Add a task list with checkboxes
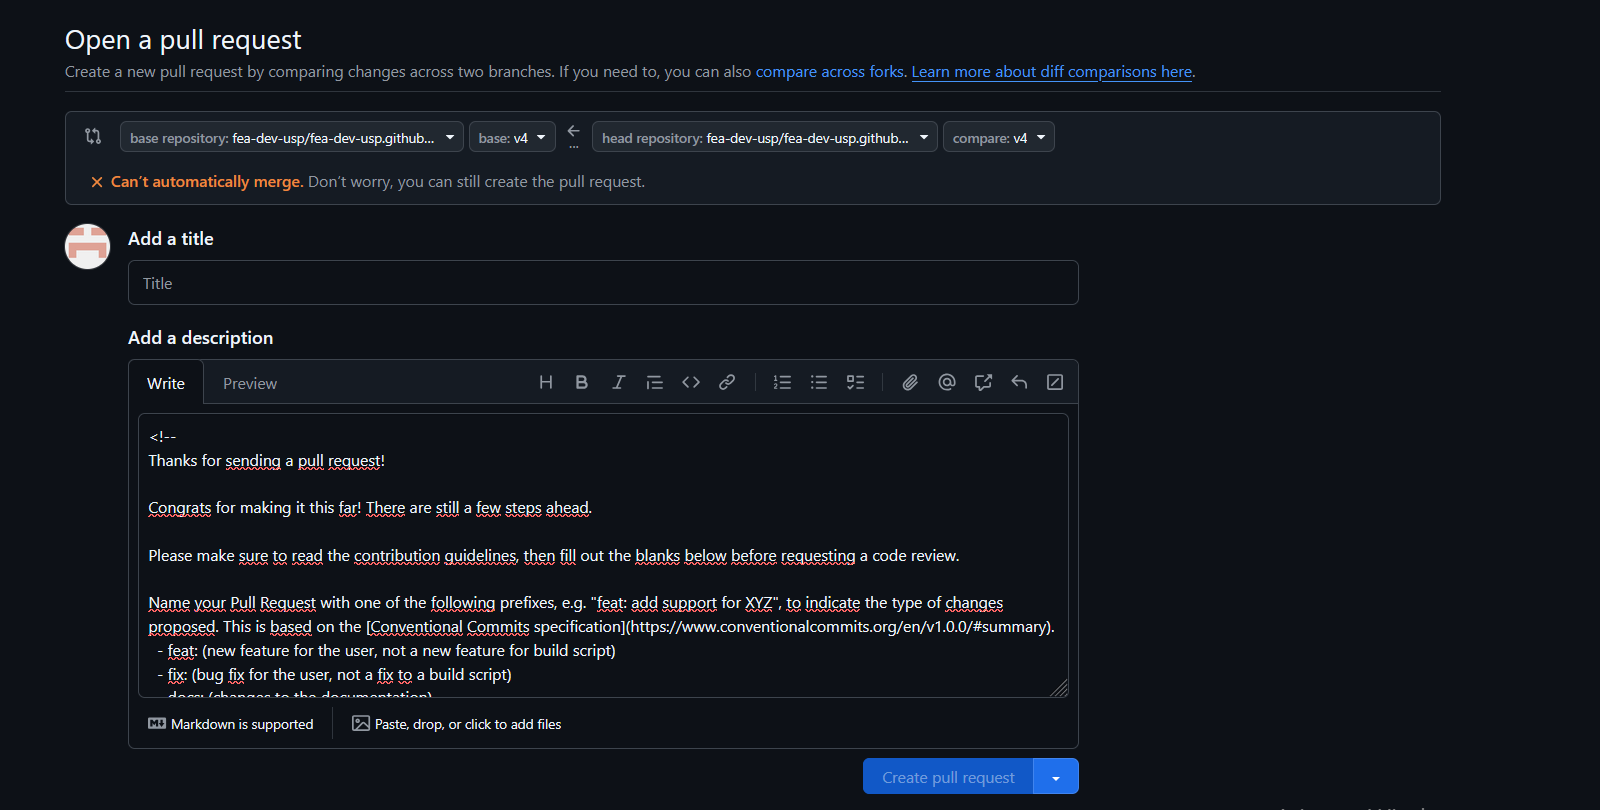 855,382
